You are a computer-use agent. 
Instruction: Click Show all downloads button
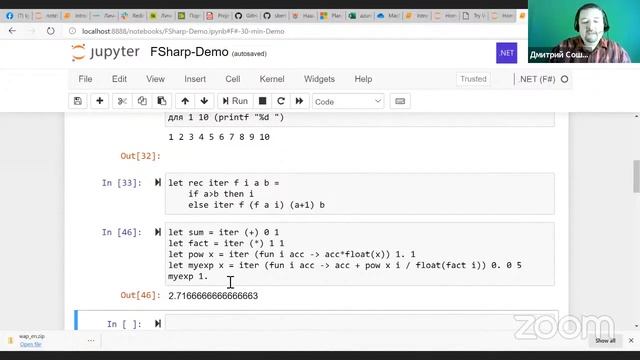(x=605, y=340)
